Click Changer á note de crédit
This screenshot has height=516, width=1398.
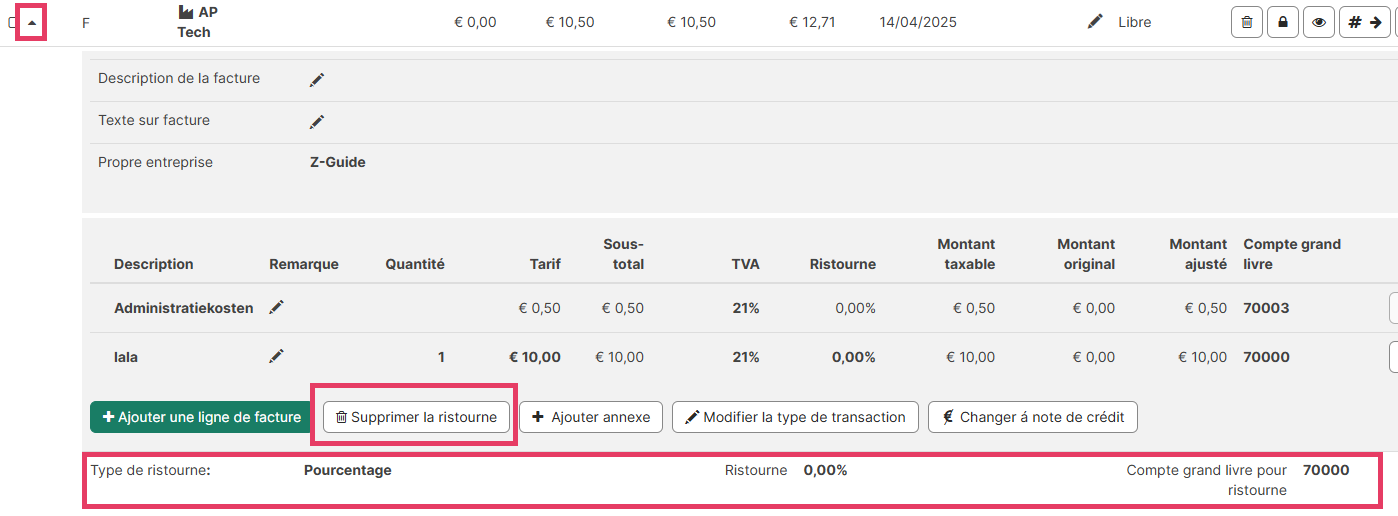1032,417
